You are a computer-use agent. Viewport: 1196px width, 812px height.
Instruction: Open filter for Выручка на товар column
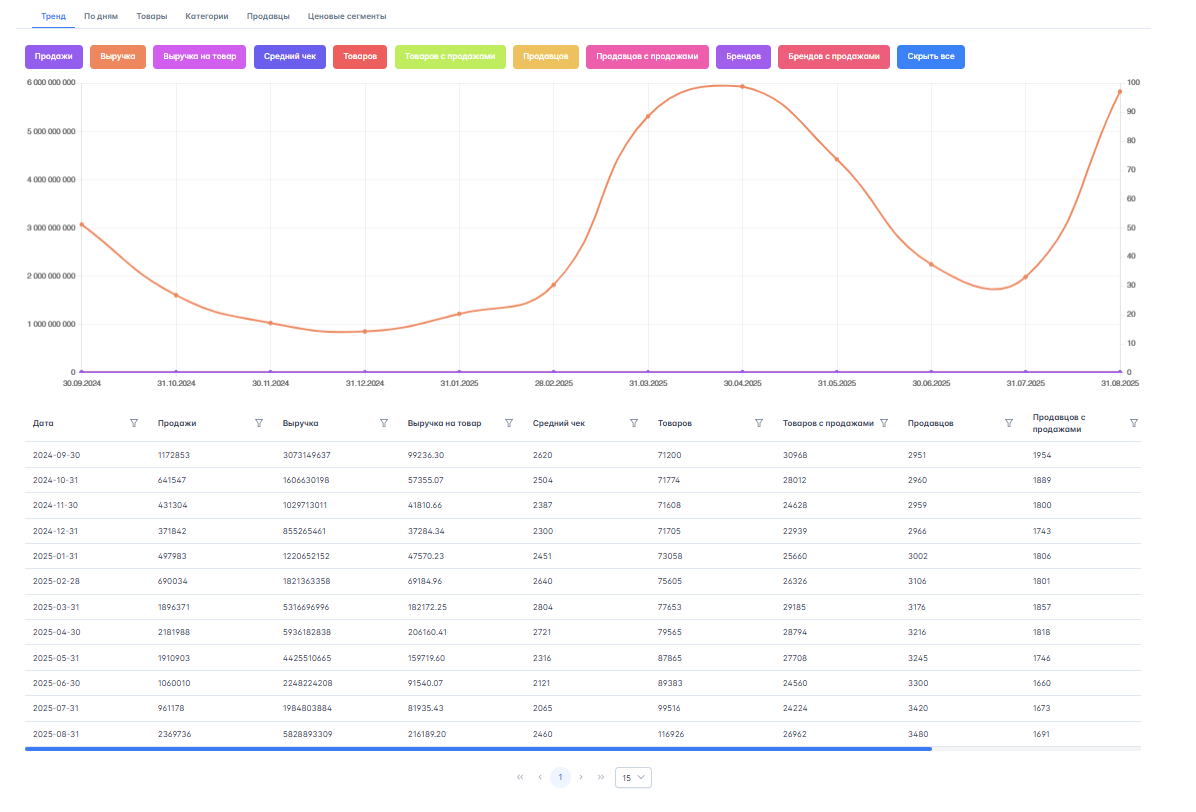pyautogui.click(x=509, y=423)
